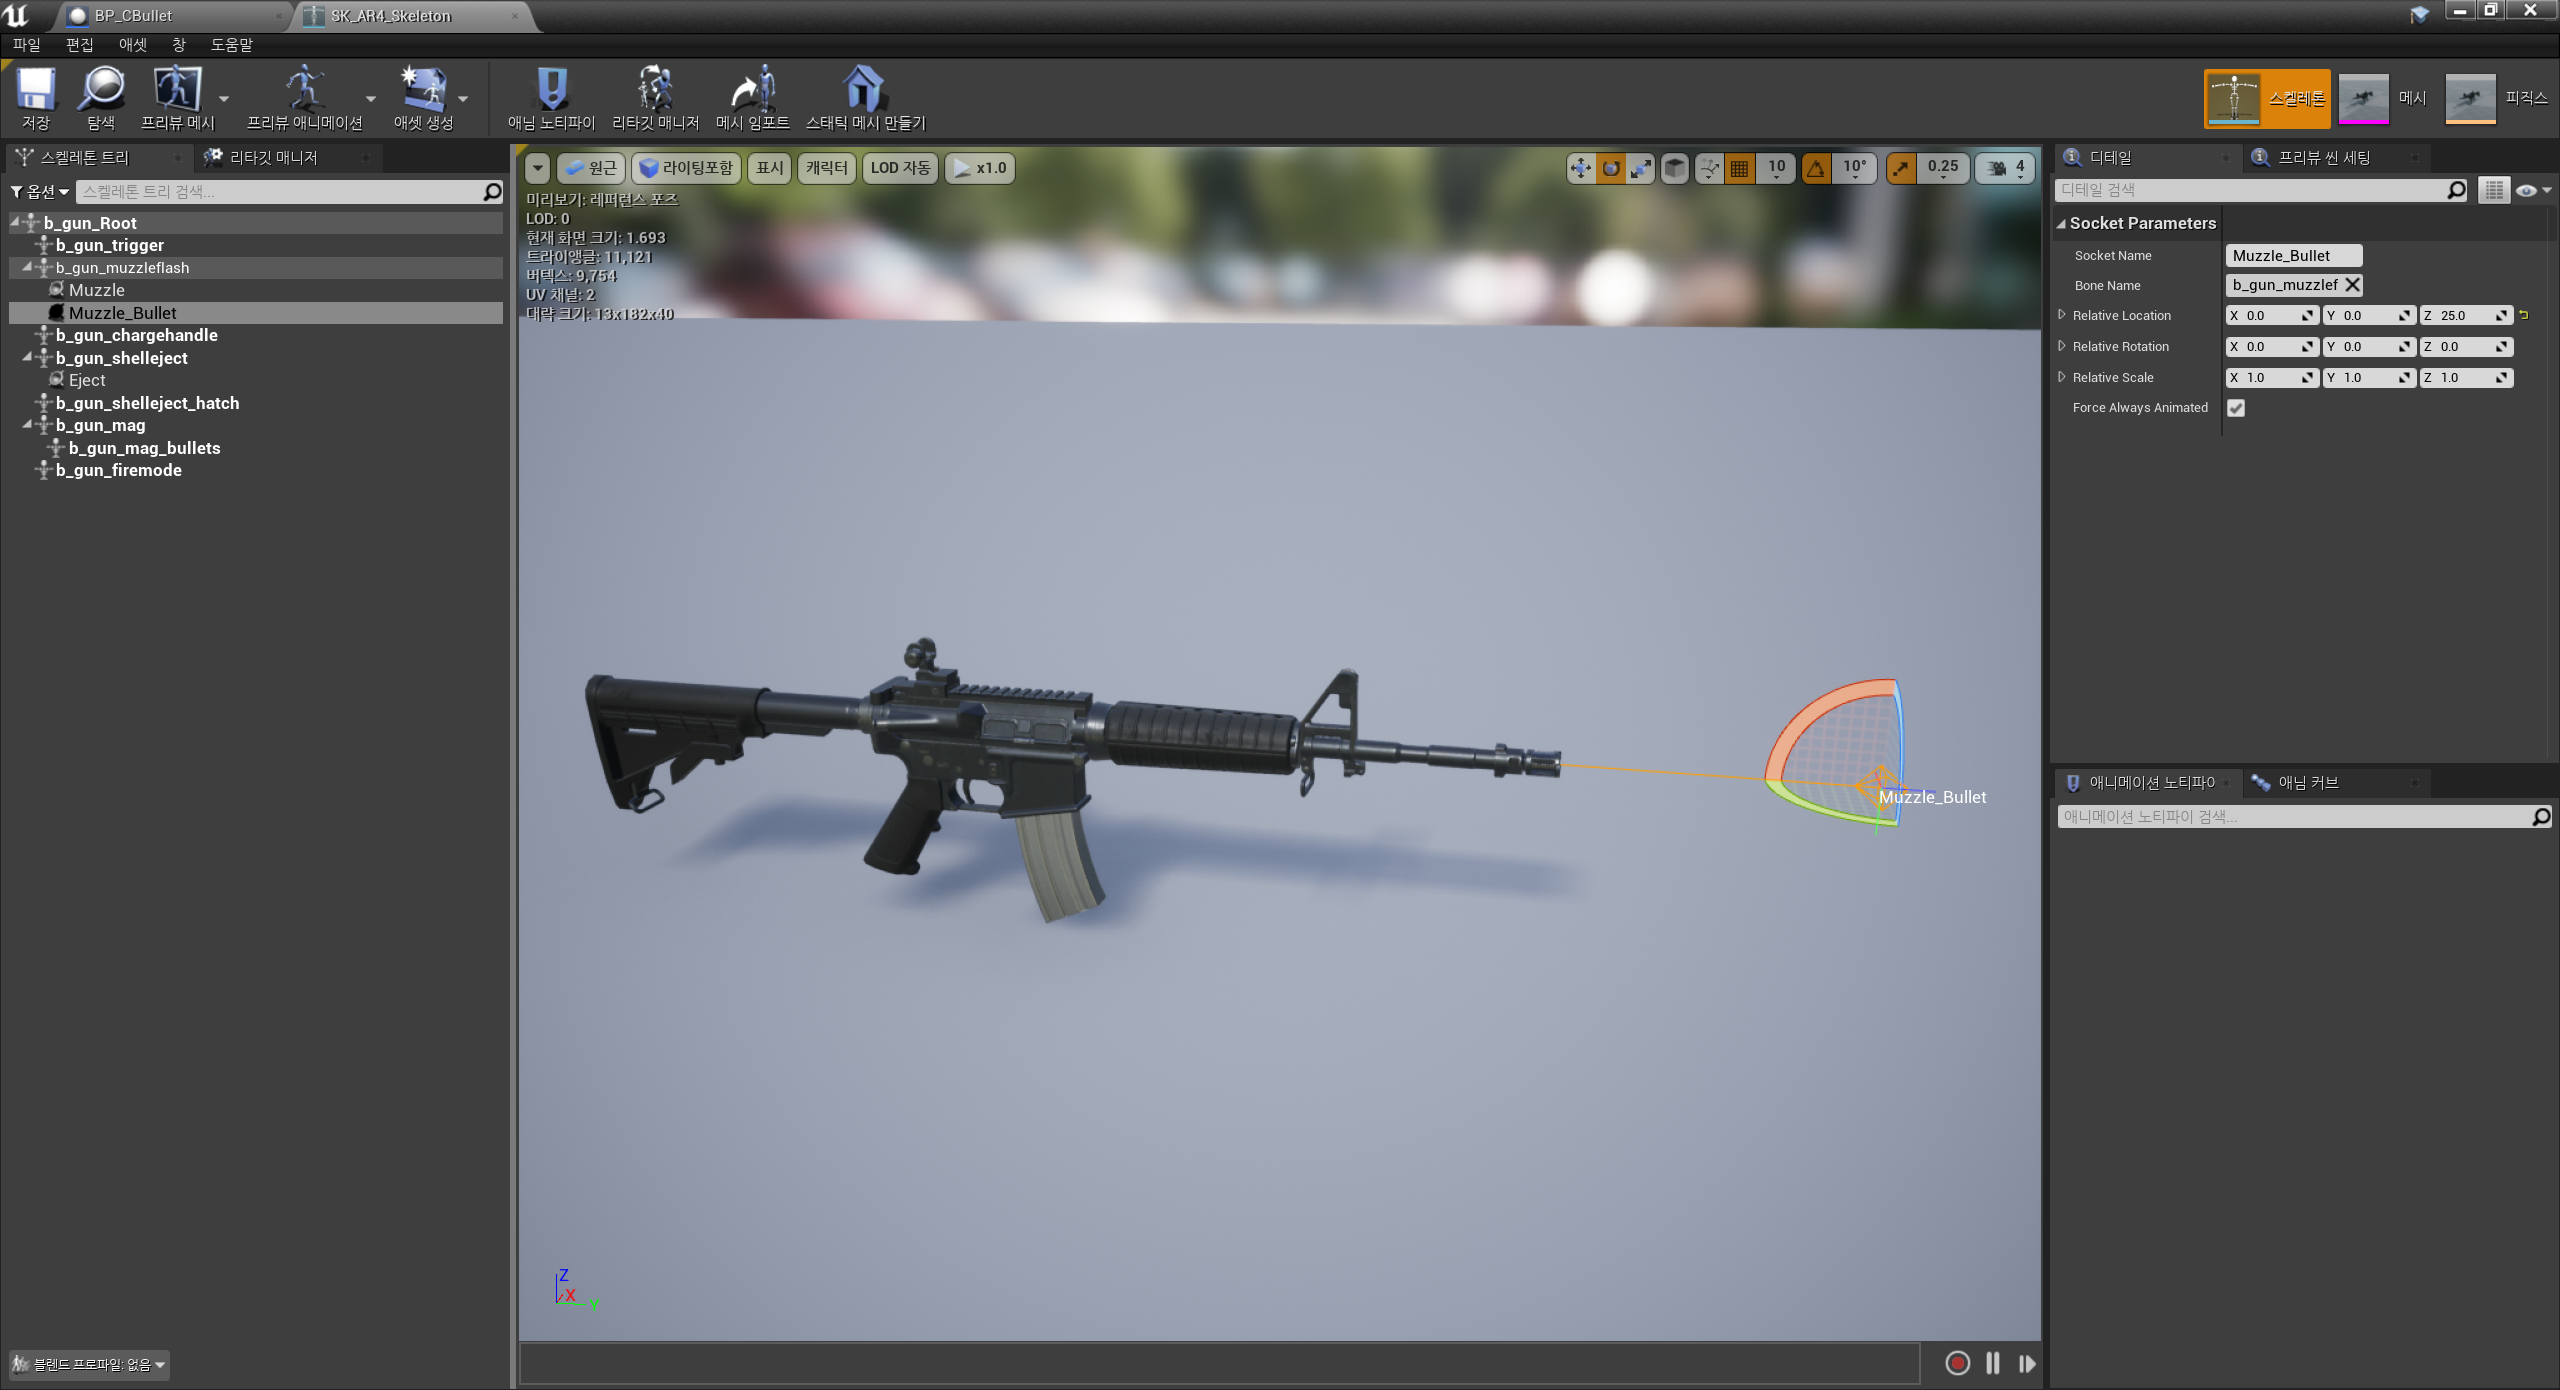This screenshot has width=2560, height=1390.
Task: Click the 캐릭터 (Character) viewport button
Action: (826, 168)
